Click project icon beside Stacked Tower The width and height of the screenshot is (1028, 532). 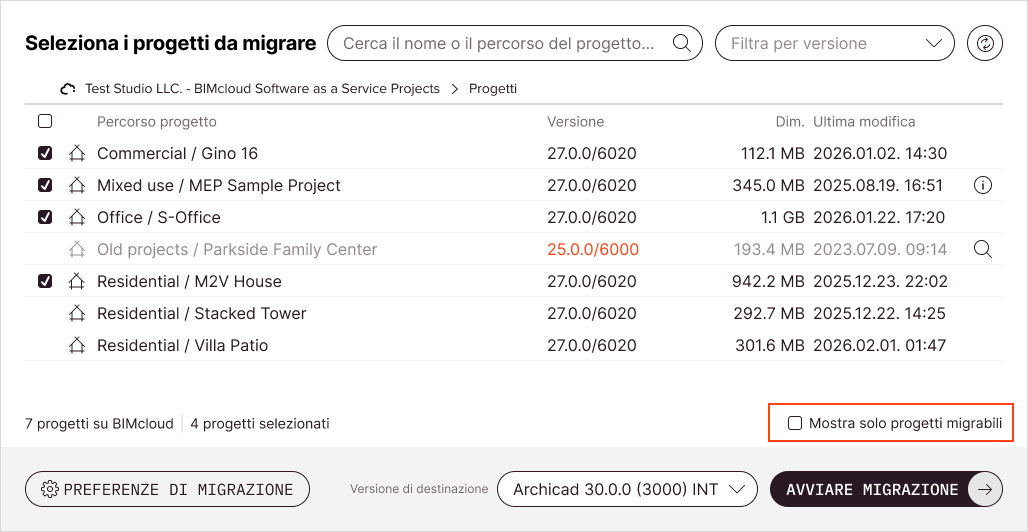click(x=77, y=314)
